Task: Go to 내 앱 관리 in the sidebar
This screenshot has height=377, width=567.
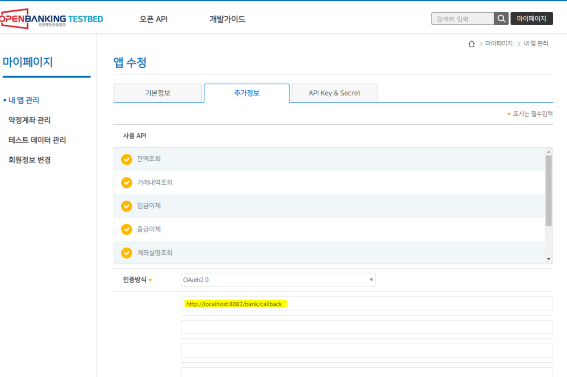Action: point(24,100)
